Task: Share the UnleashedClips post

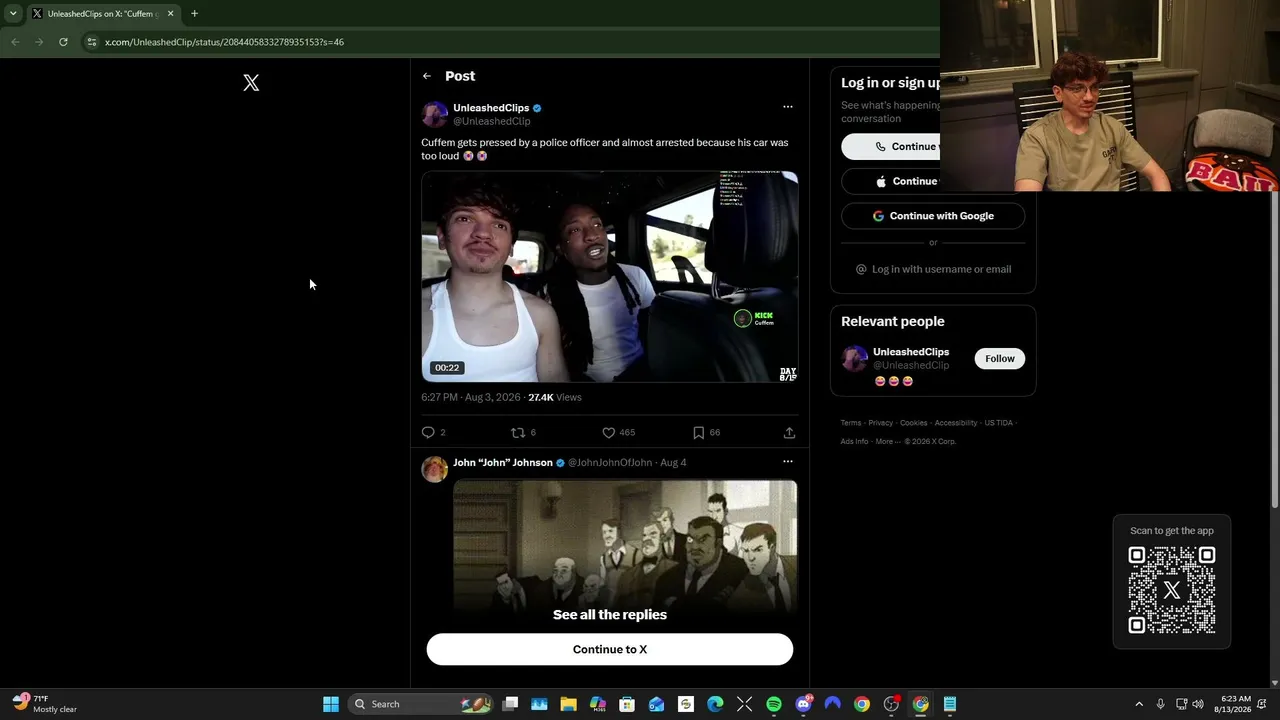Action: point(789,432)
